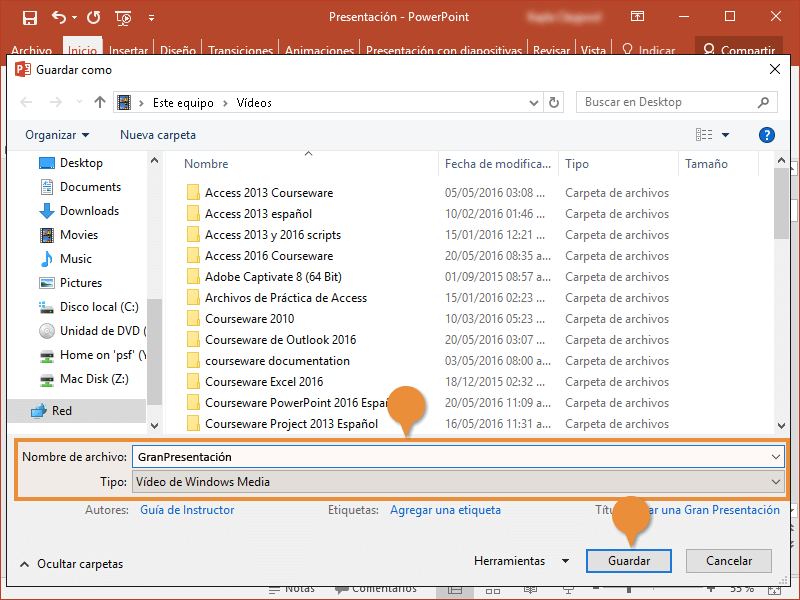Select Mac Disk (Z:) drive

[x=84, y=379]
